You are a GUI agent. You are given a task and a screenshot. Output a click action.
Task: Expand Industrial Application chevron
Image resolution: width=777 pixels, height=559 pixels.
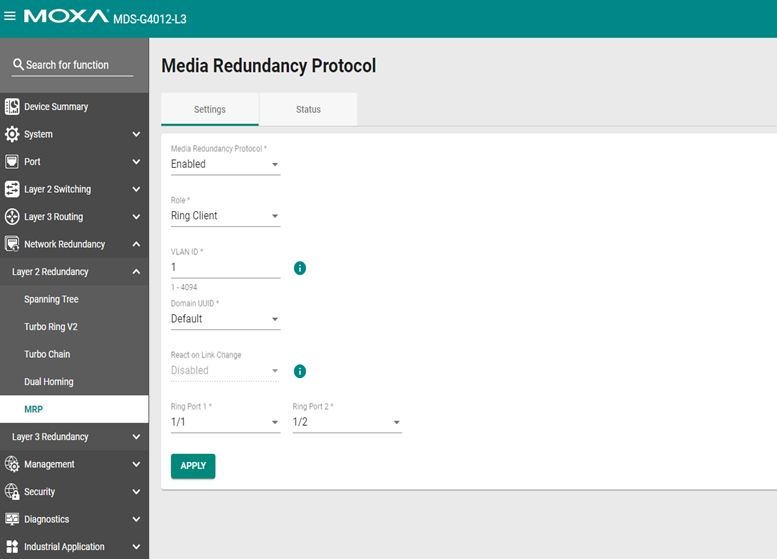tap(136, 547)
